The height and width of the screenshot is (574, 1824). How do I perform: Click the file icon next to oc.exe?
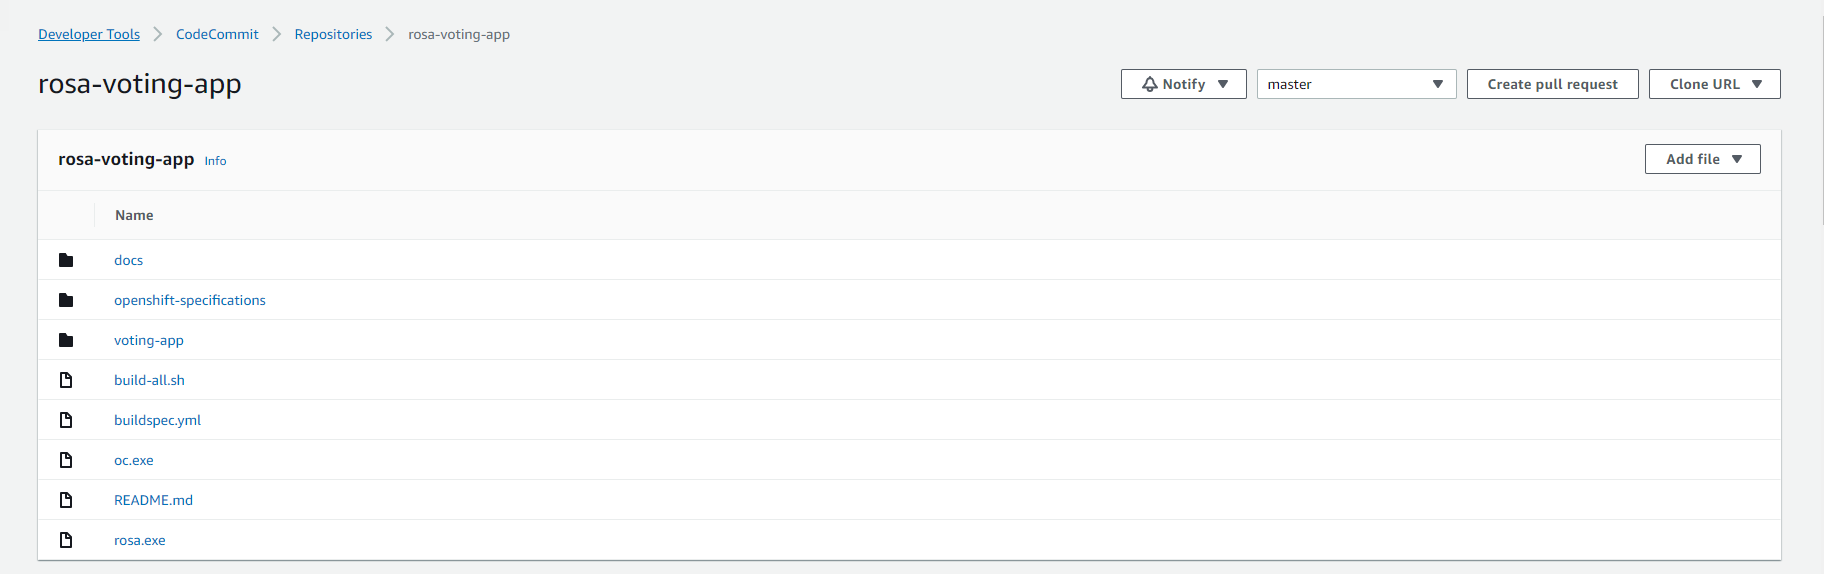66,460
